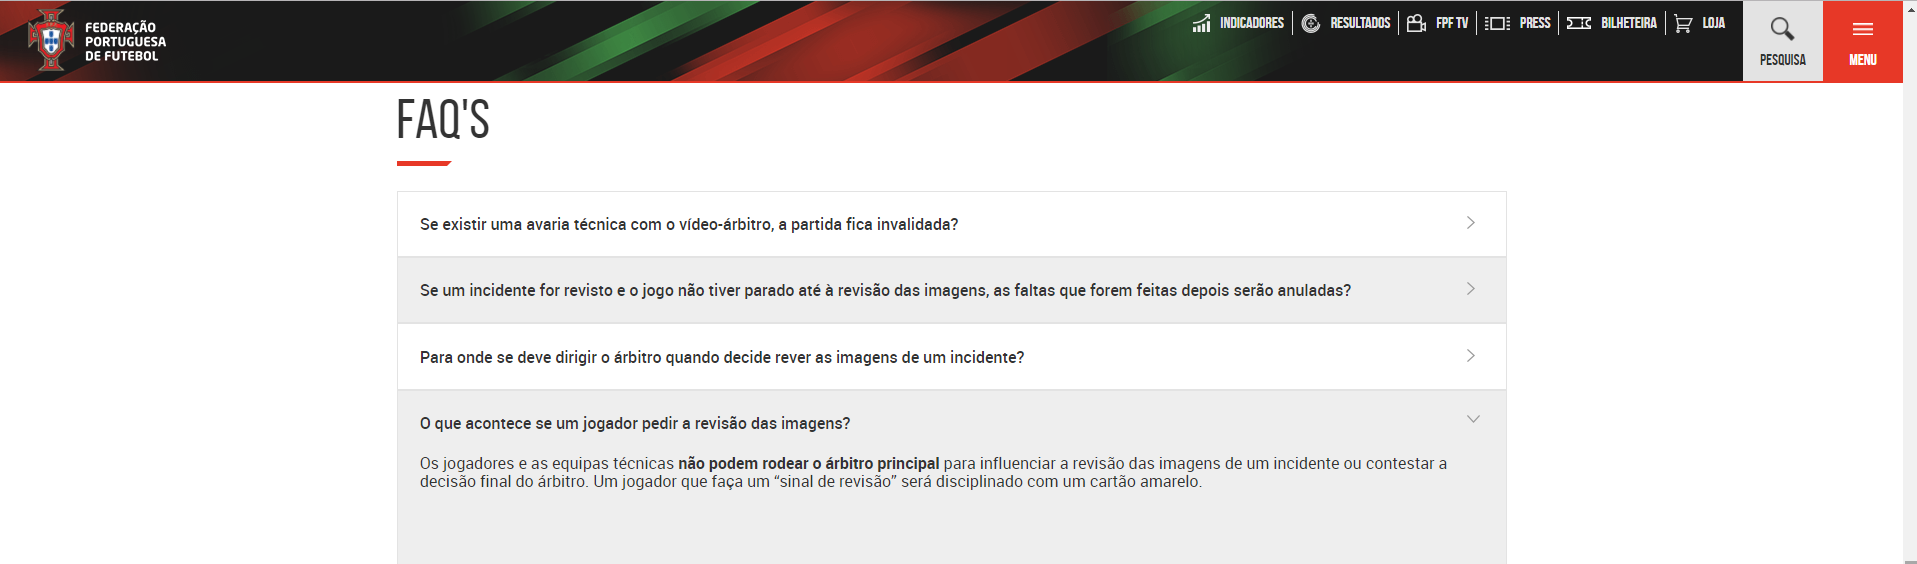Click the FAQ'S page heading
Viewport: 1917px width, 564px height.
[x=443, y=120]
